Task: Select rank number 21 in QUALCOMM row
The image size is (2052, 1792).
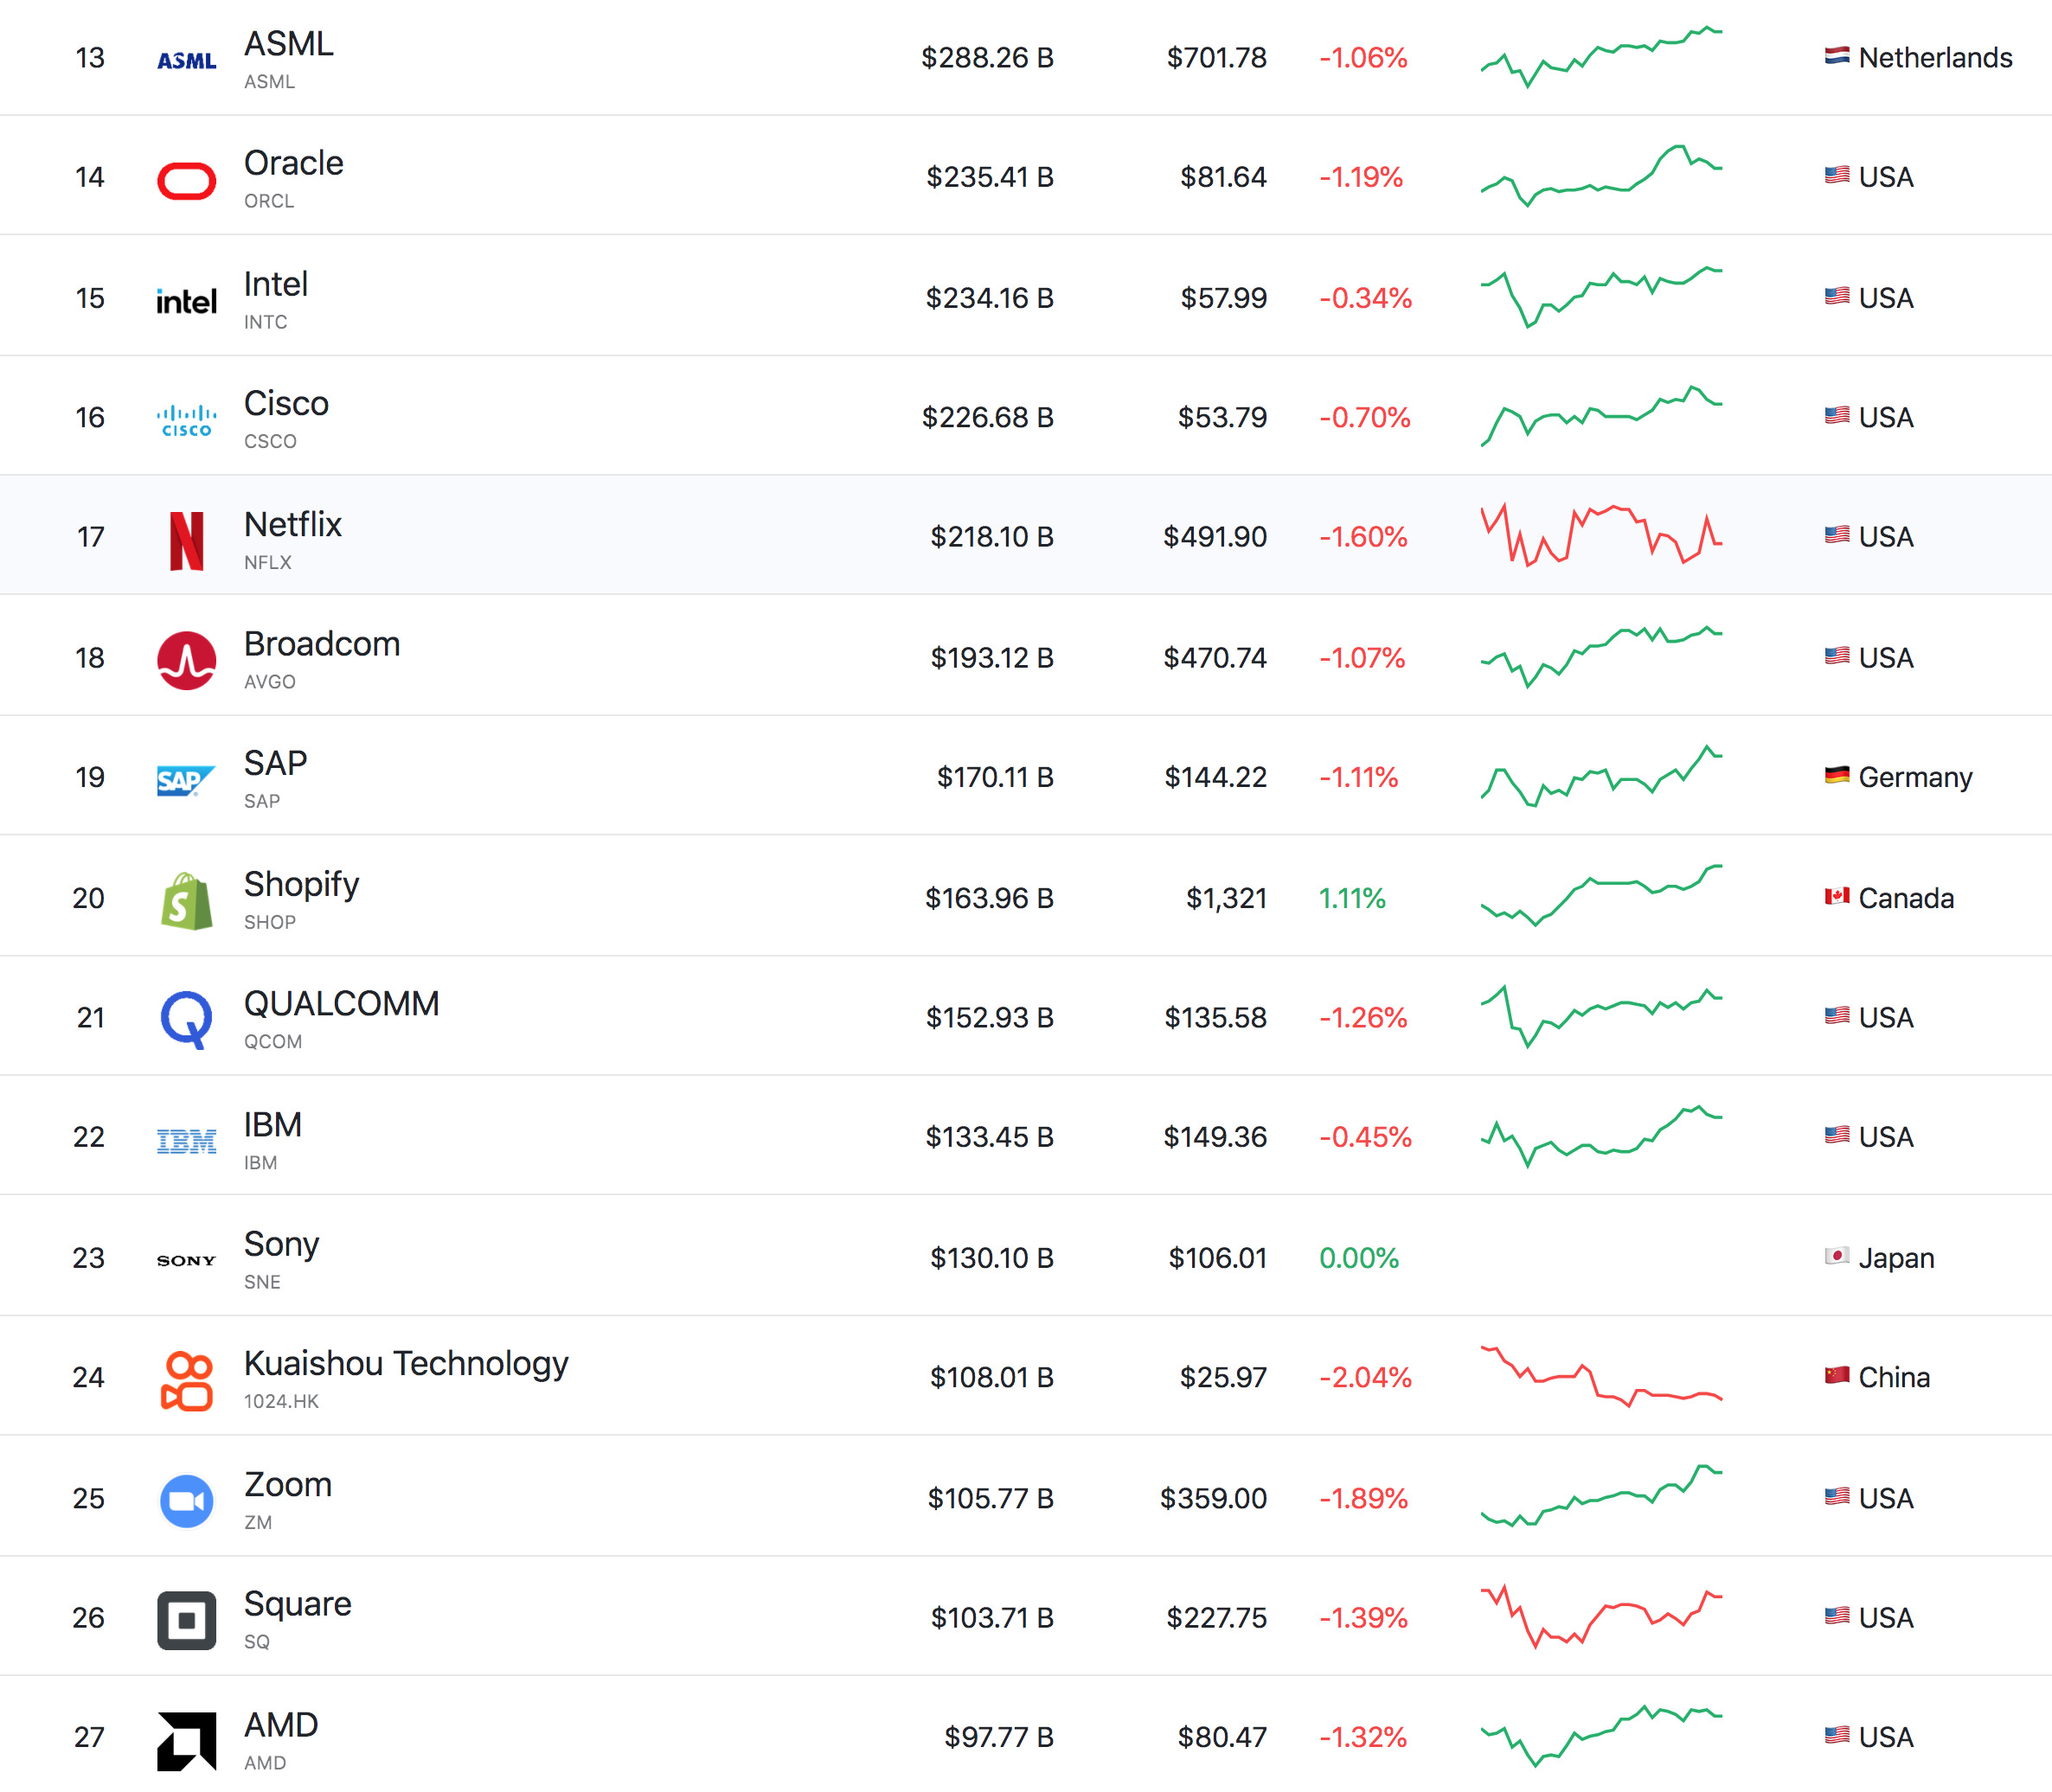Action: [91, 1018]
